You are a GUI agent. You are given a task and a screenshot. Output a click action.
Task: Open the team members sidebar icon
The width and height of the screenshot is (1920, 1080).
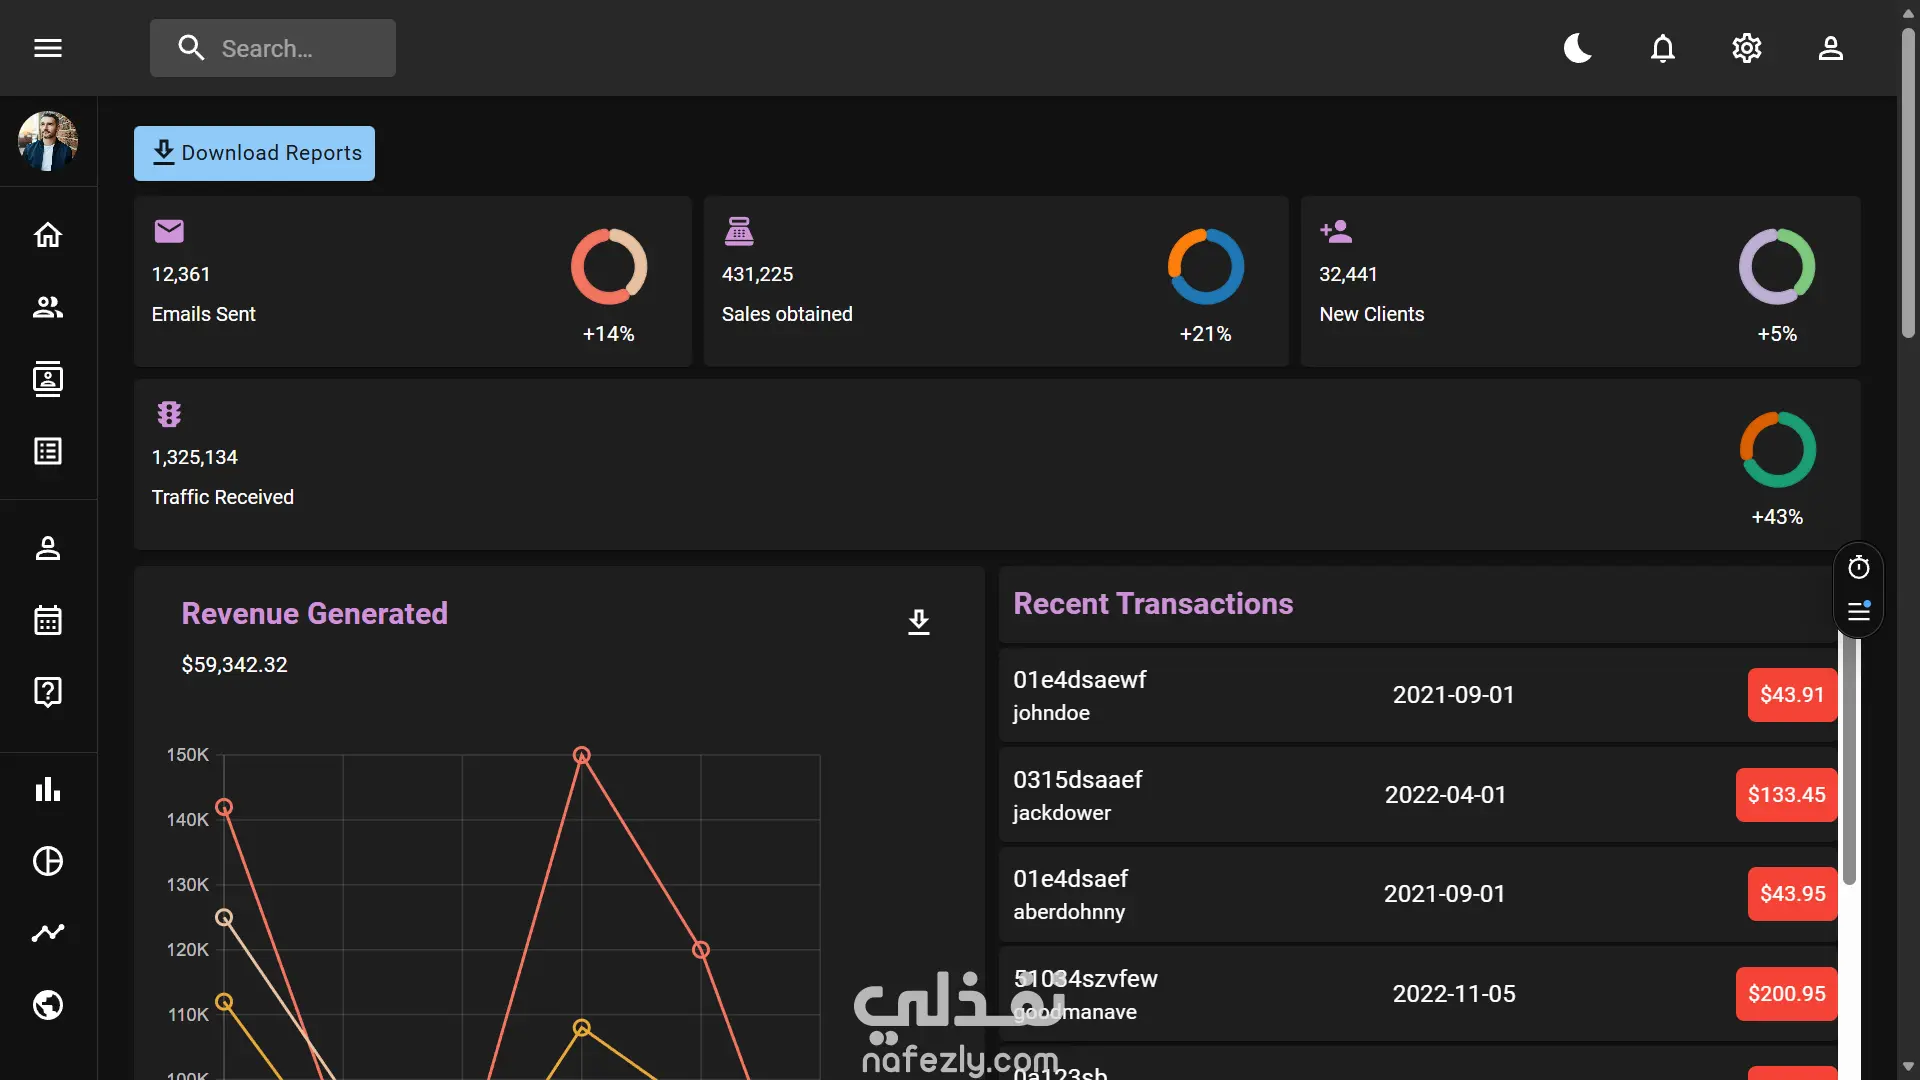click(x=48, y=307)
